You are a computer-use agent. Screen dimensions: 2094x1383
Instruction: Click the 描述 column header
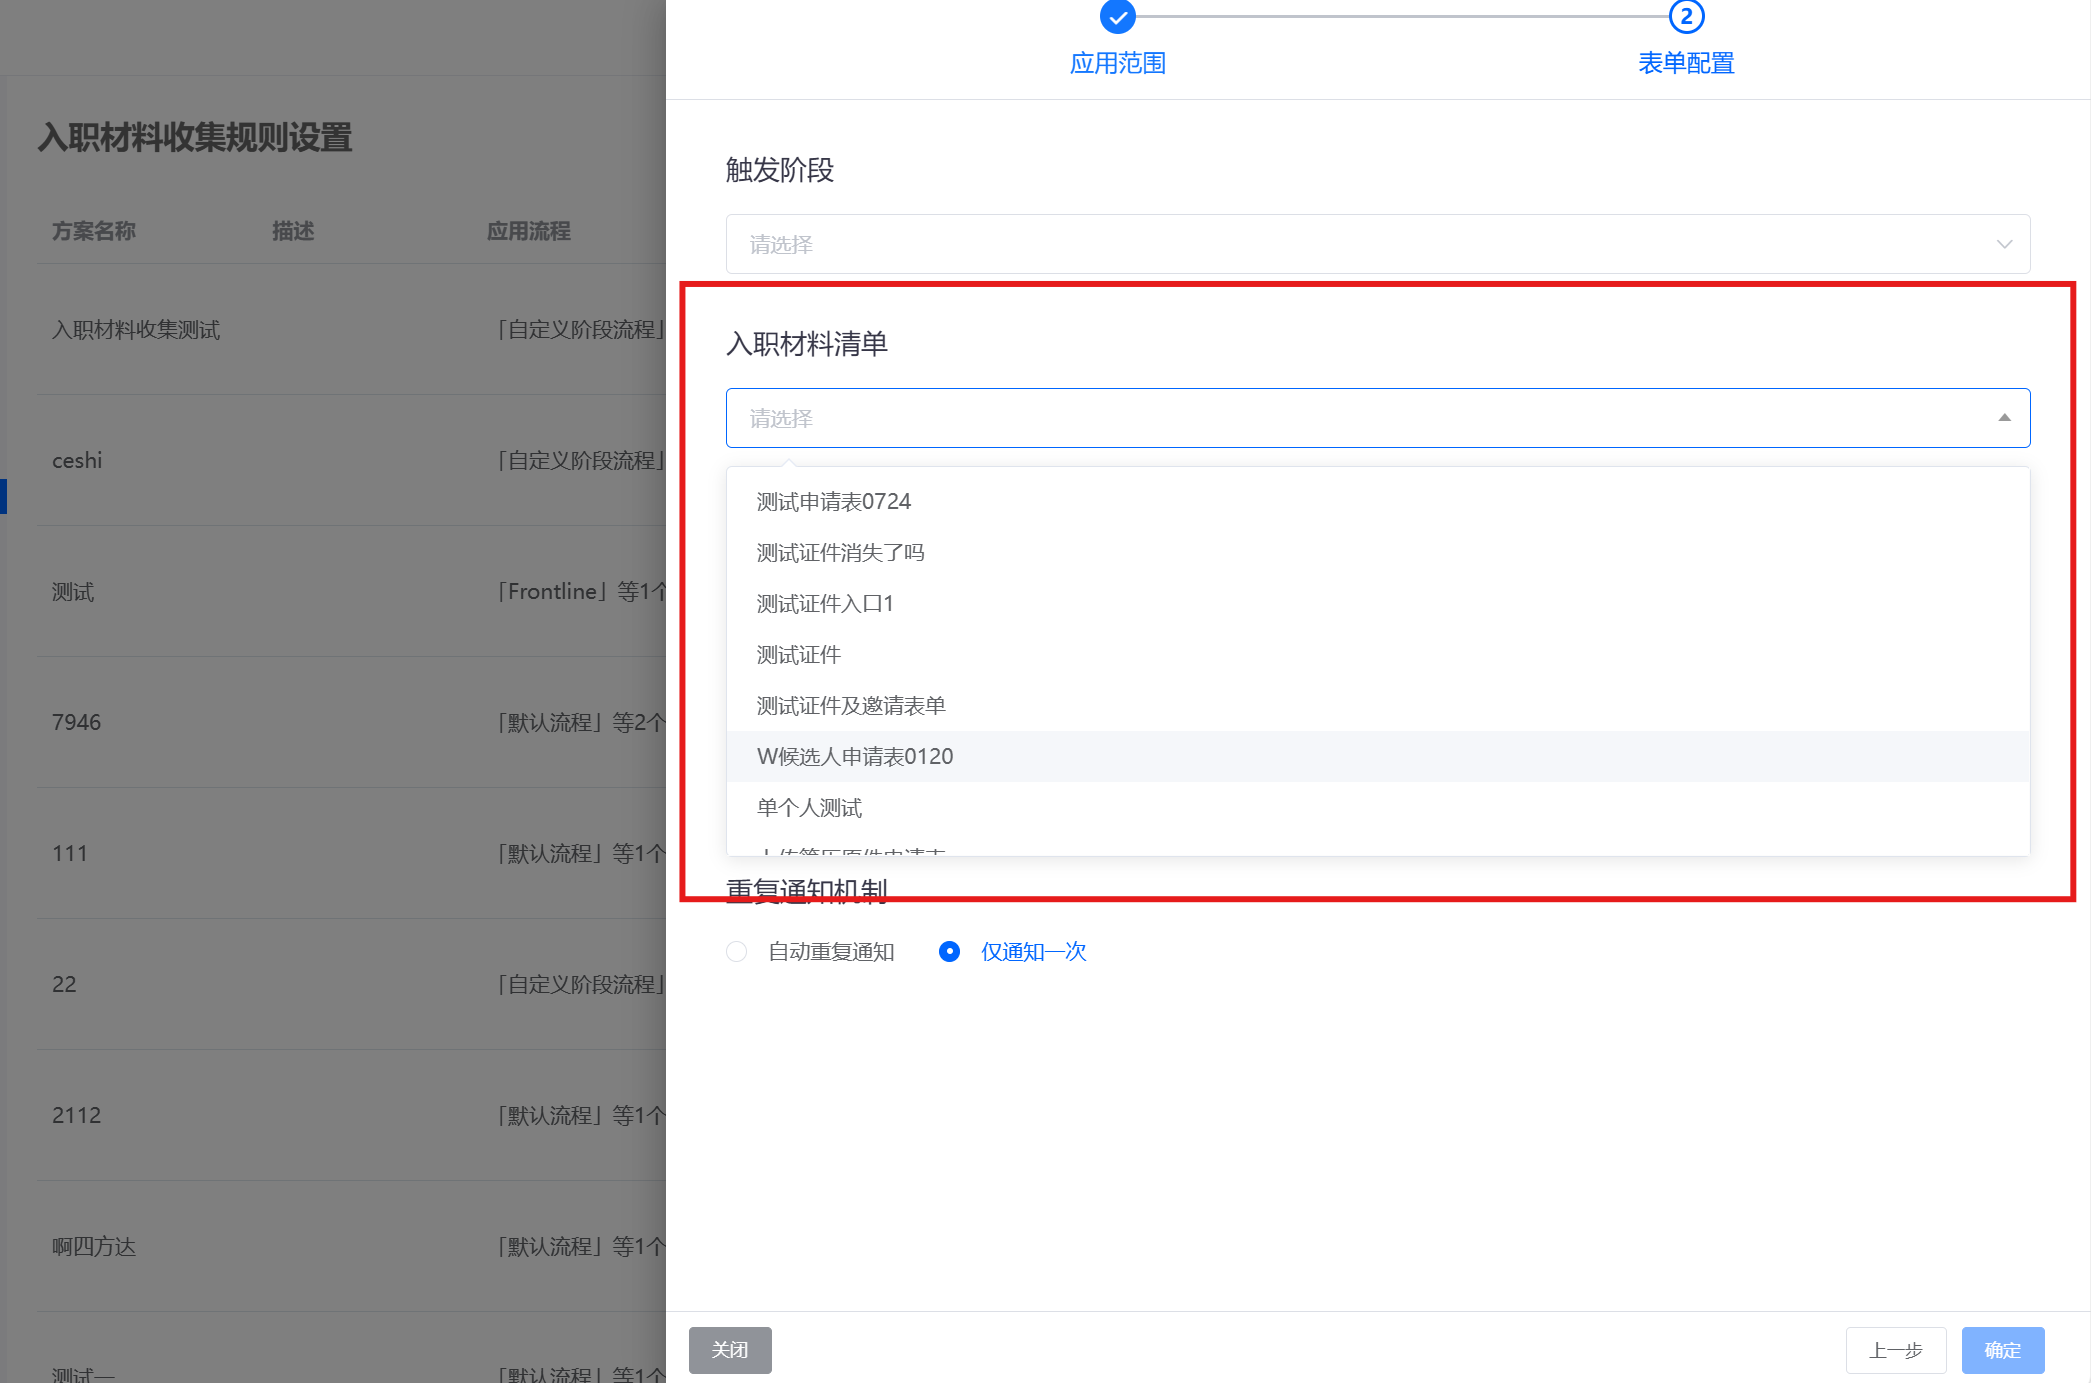(x=293, y=231)
